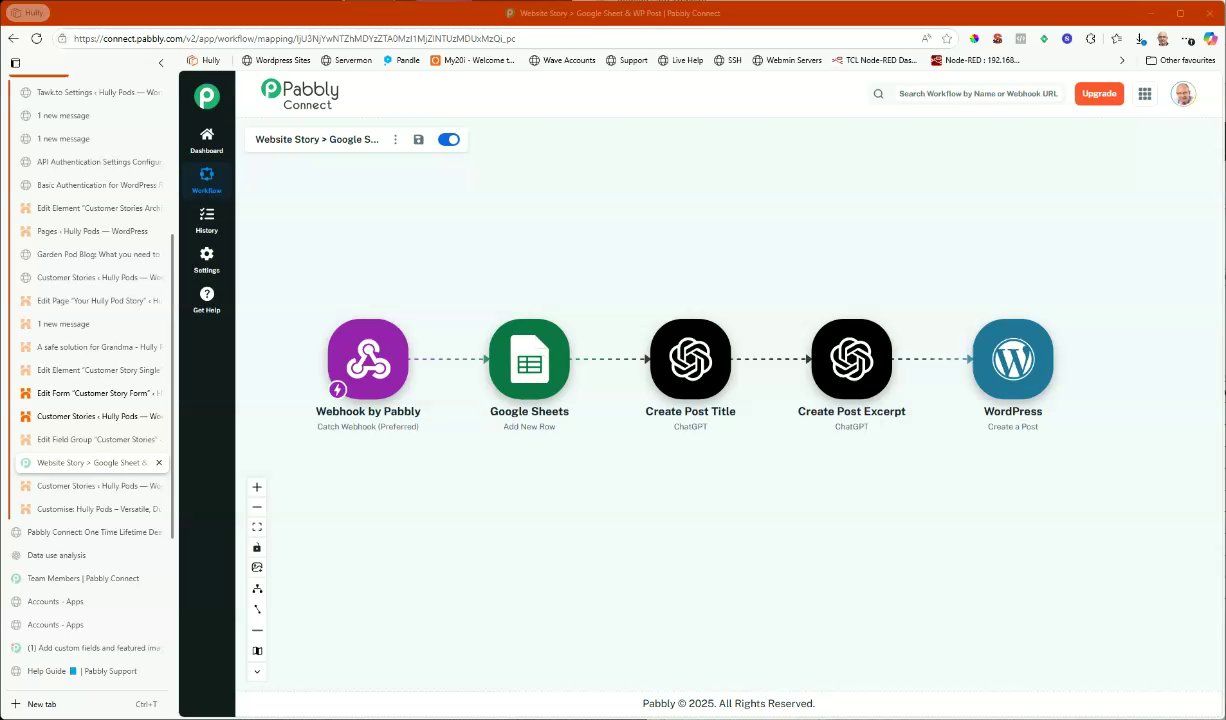1226x720 pixels.
Task: Switch workflow layout with the hierarchy icon
Action: coord(257,589)
